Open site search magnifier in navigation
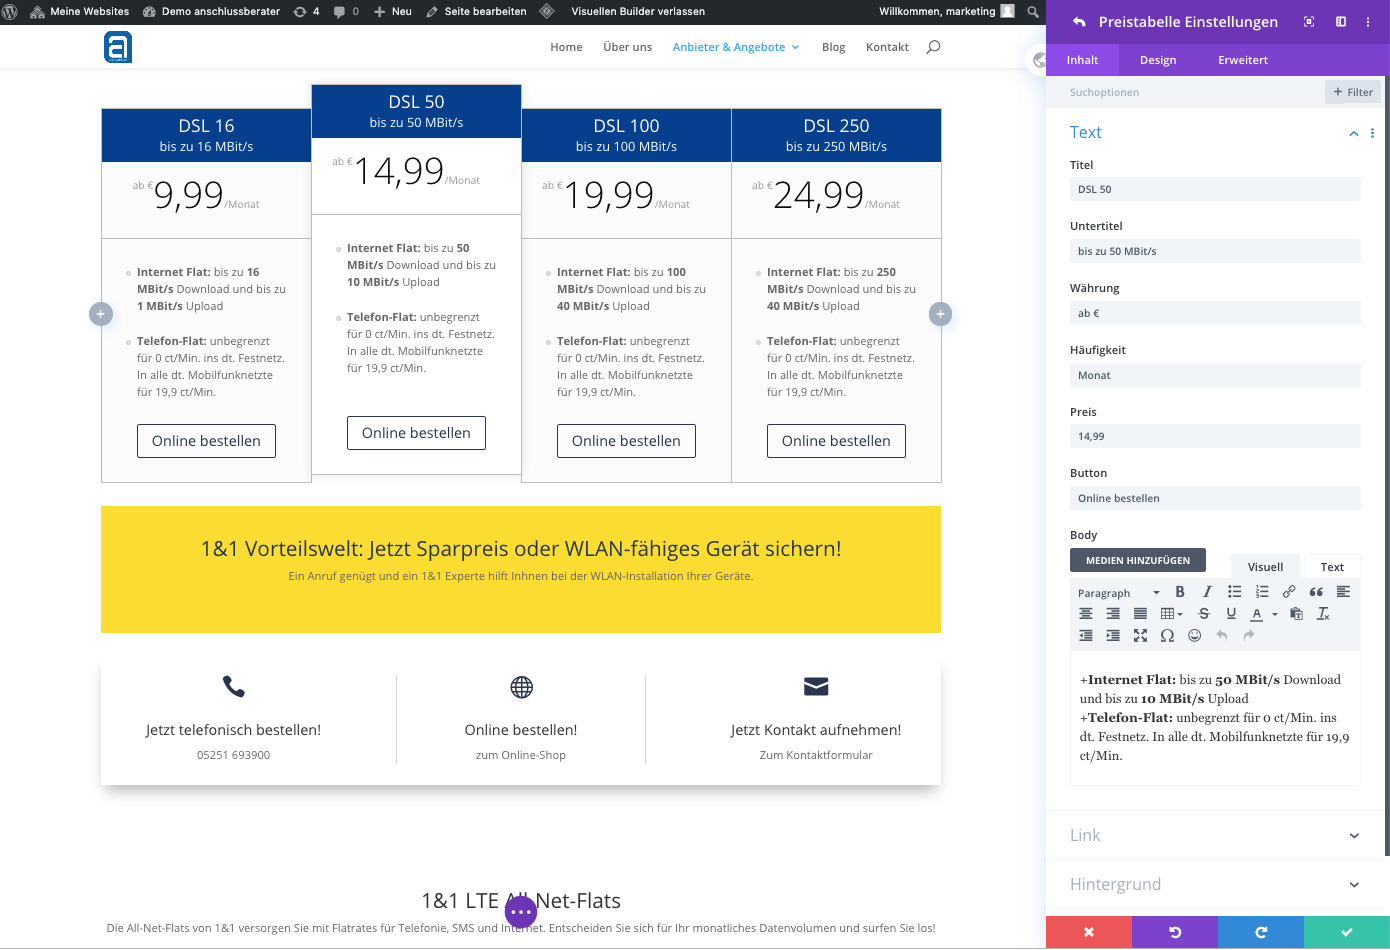 [933, 47]
